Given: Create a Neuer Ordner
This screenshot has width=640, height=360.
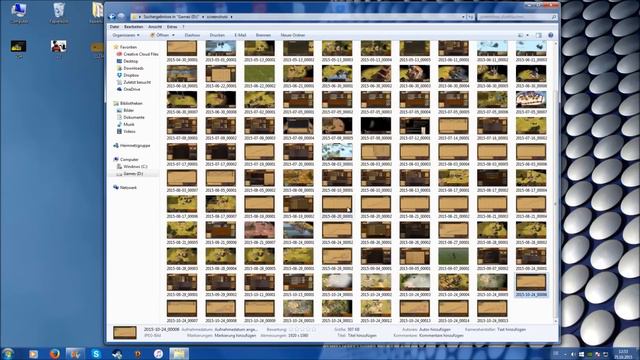Looking at the screenshot, I should click(293, 35).
